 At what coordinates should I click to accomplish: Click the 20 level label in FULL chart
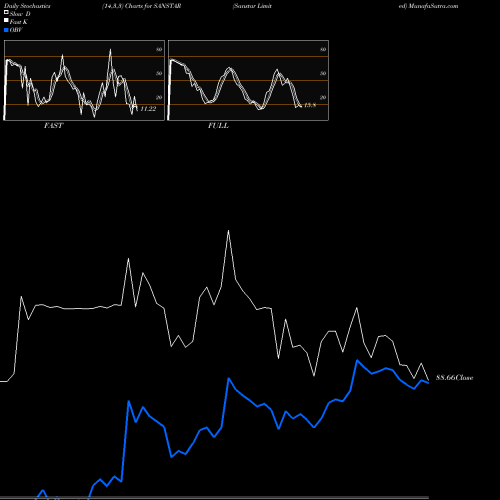coord(323,98)
